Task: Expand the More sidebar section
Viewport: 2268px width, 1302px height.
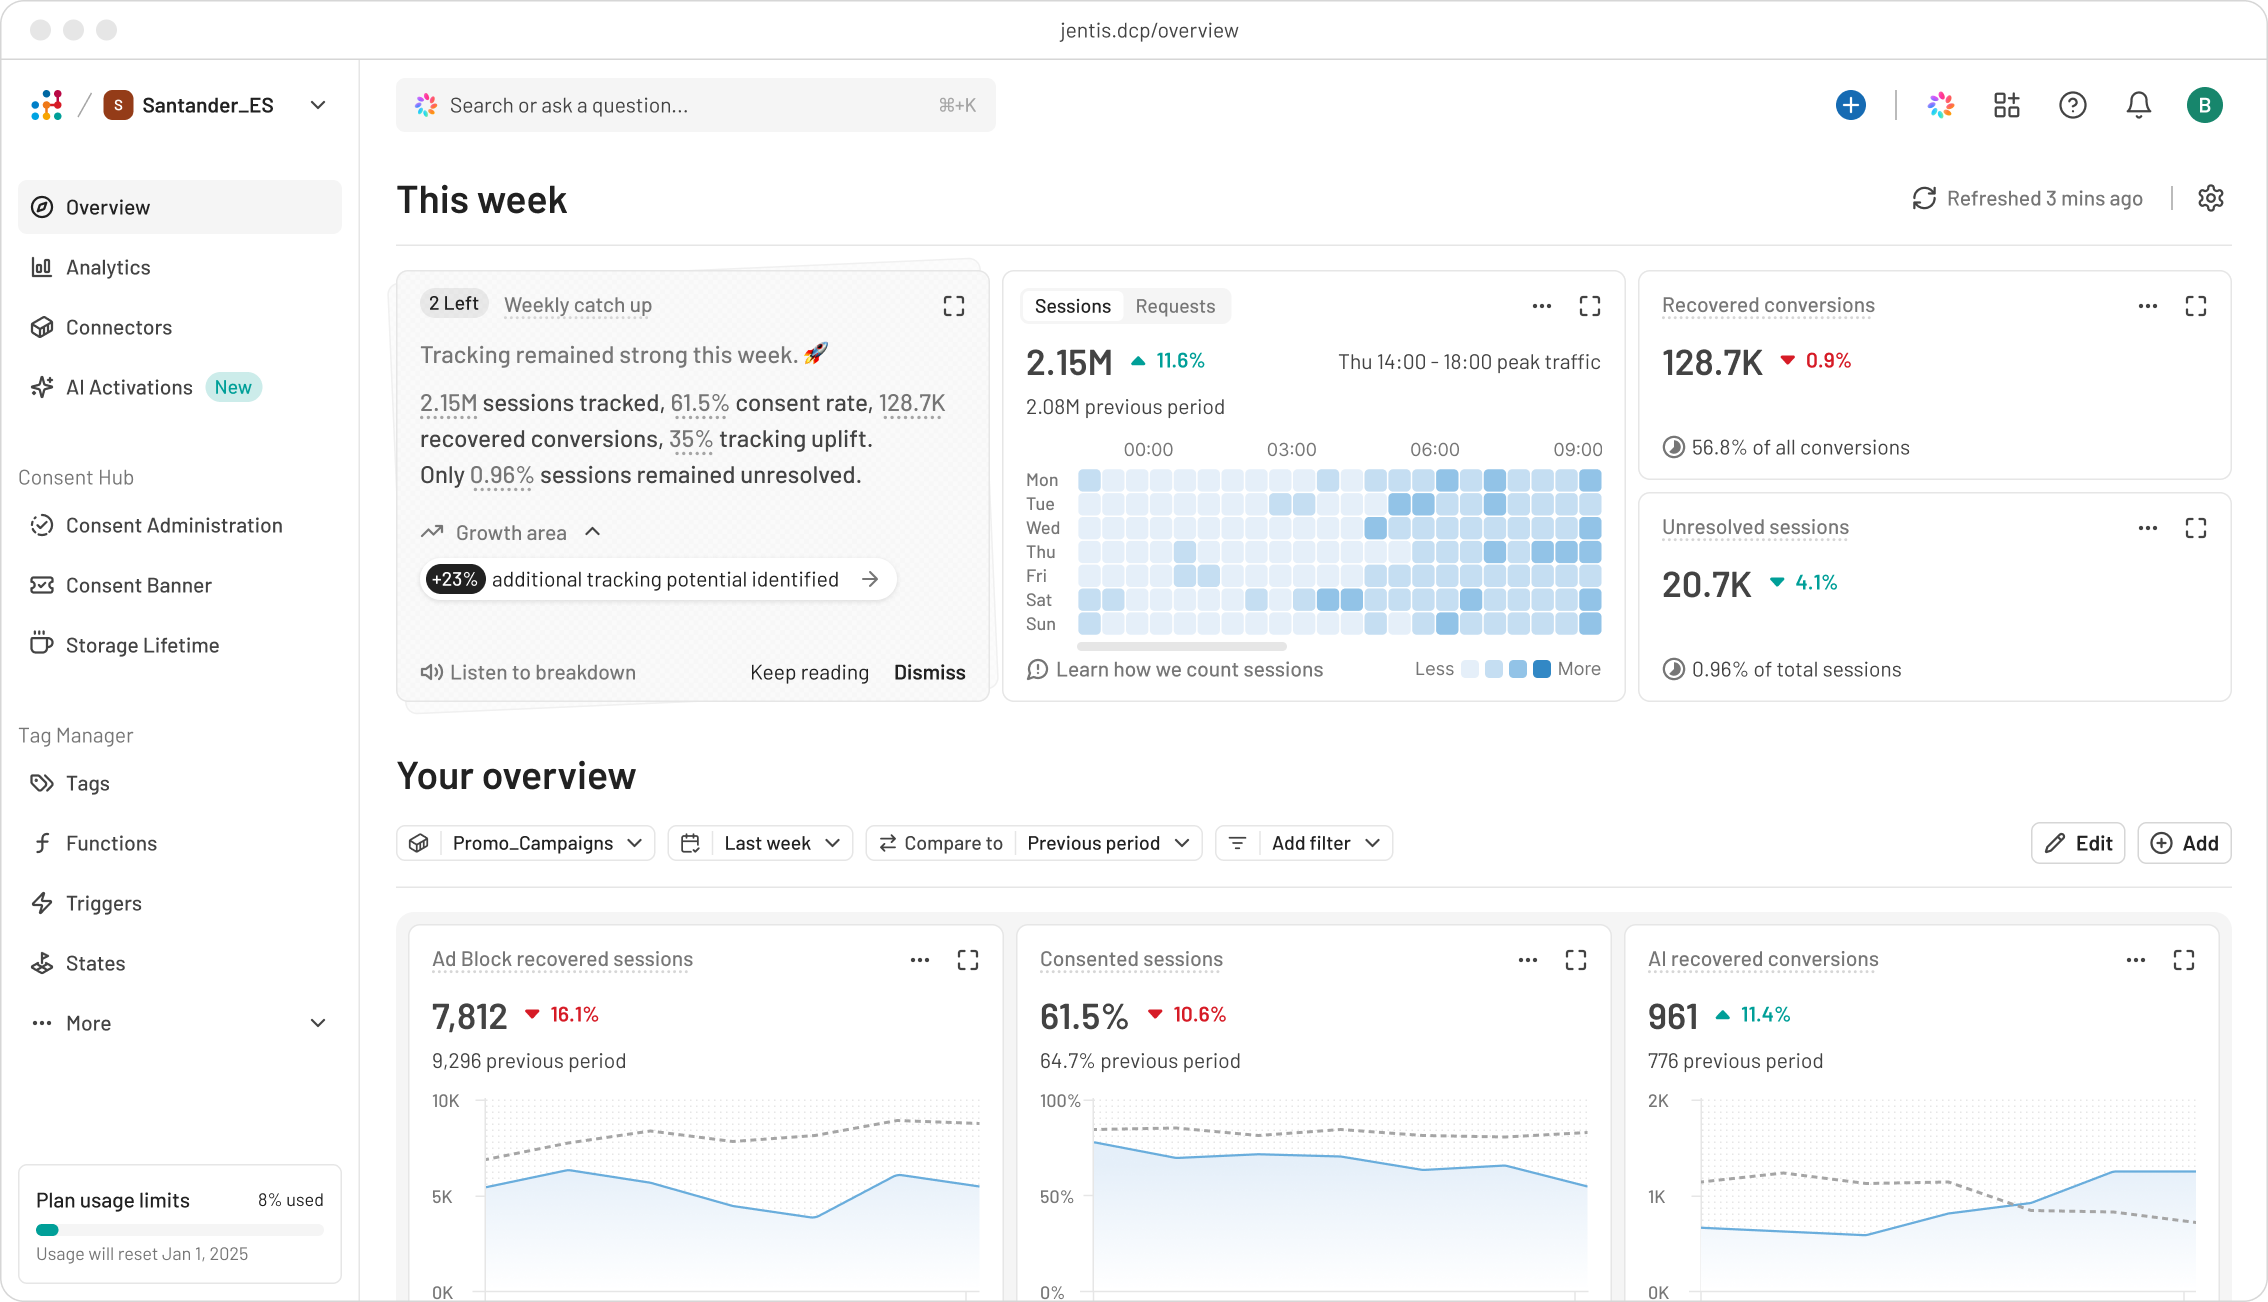Action: click(180, 1023)
